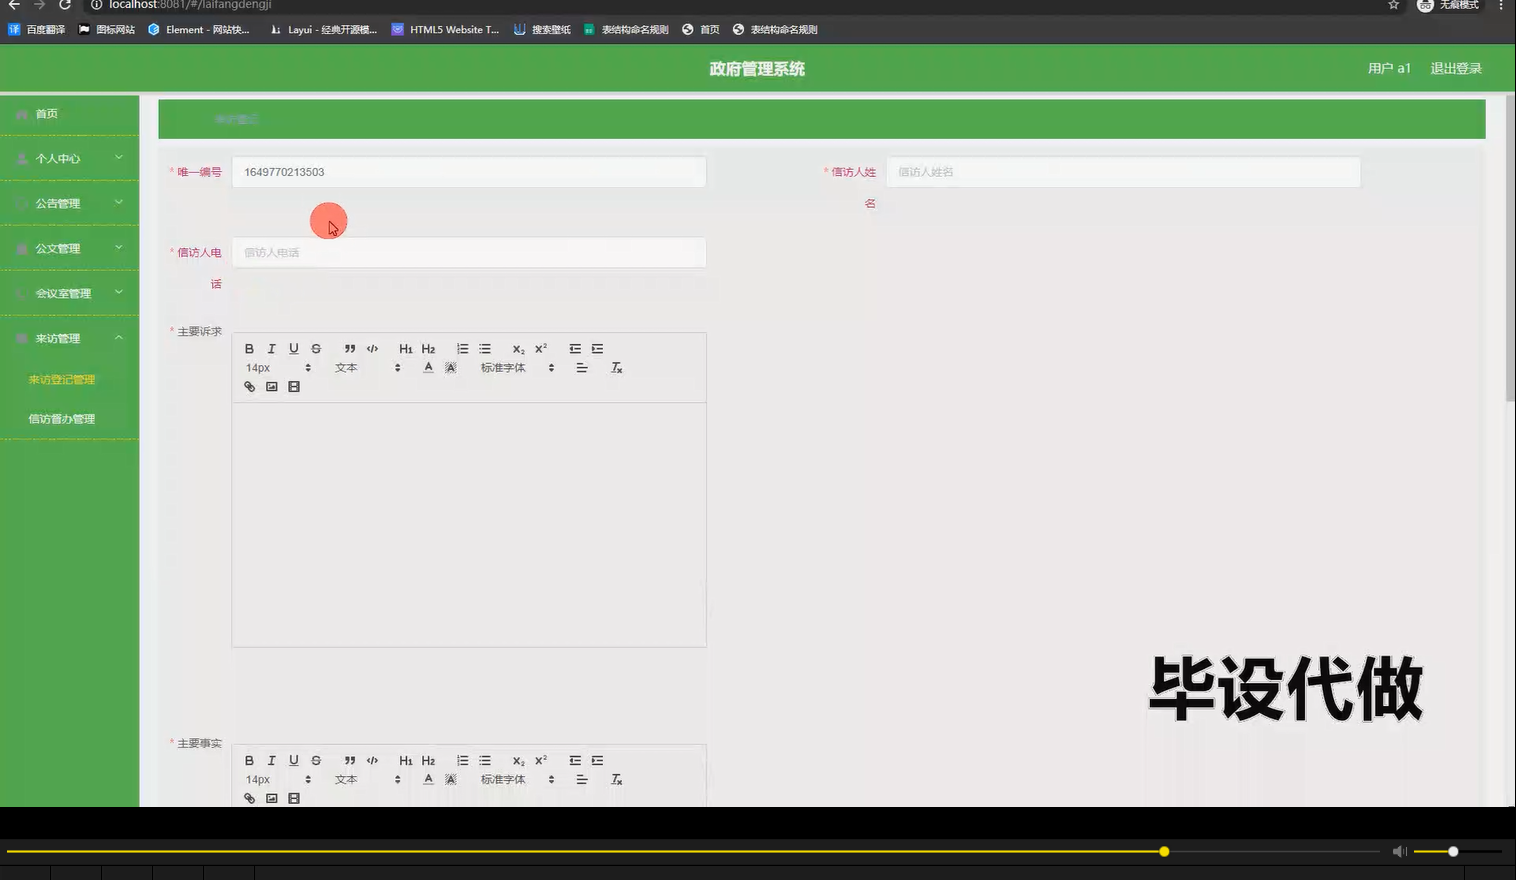
Task: Open the 信访督办管理 sidebar page
Action: (x=62, y=418)
